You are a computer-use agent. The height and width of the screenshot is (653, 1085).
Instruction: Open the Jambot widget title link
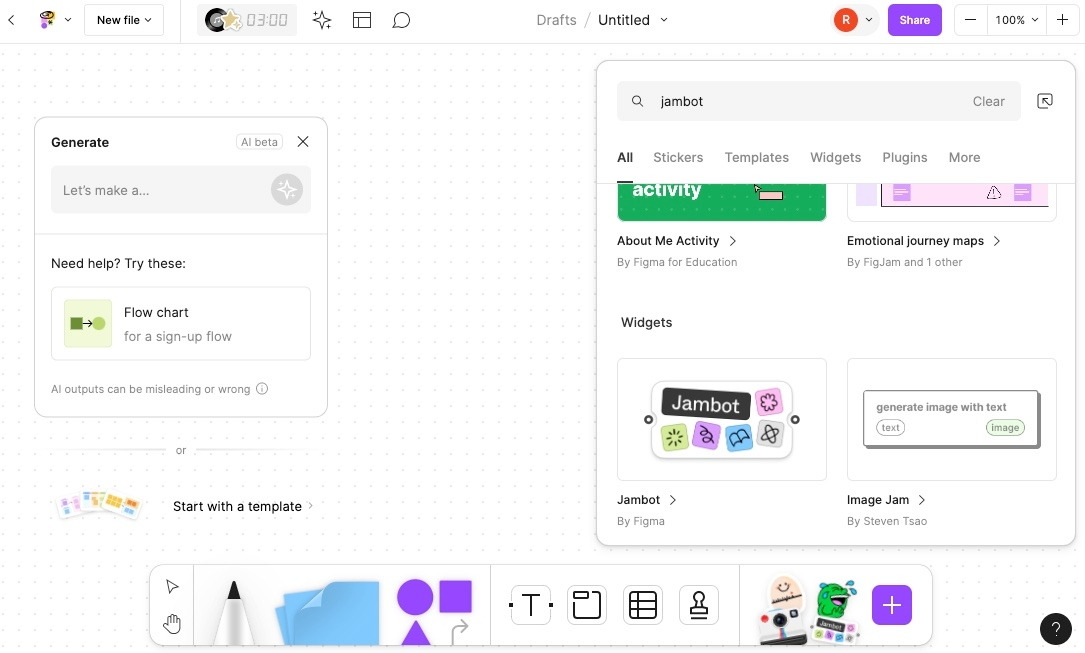click(x=646, y=499)
